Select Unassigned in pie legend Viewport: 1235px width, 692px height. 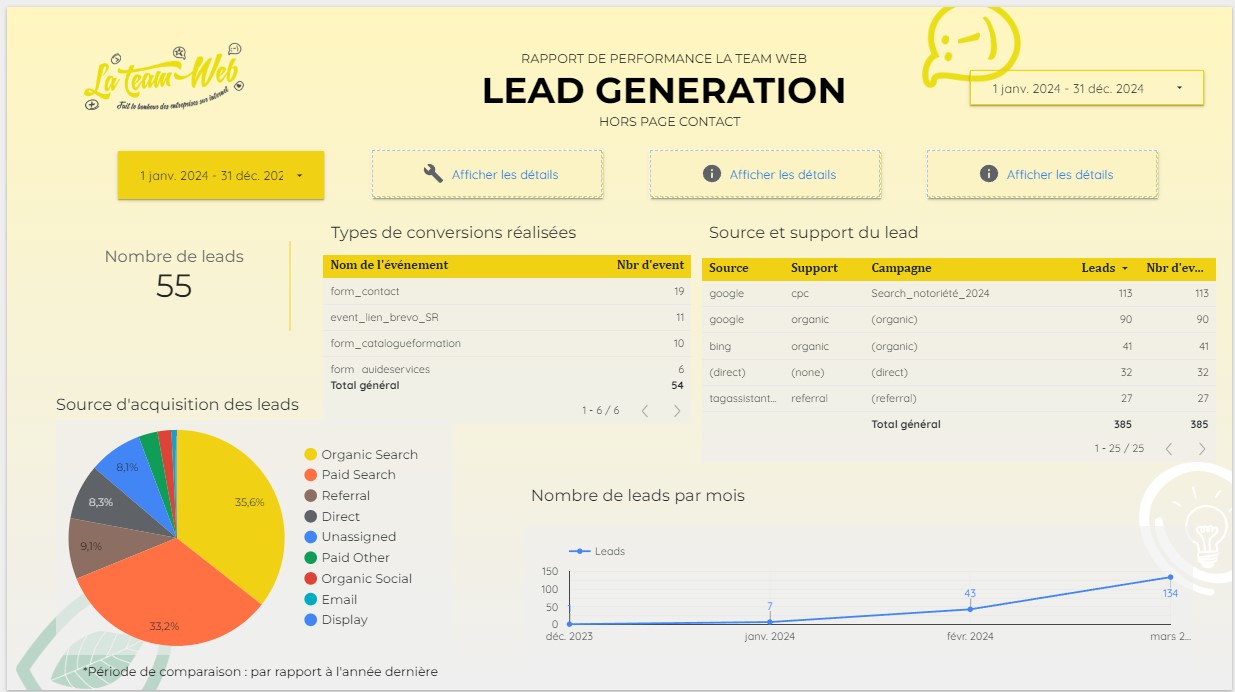point(350,537)
